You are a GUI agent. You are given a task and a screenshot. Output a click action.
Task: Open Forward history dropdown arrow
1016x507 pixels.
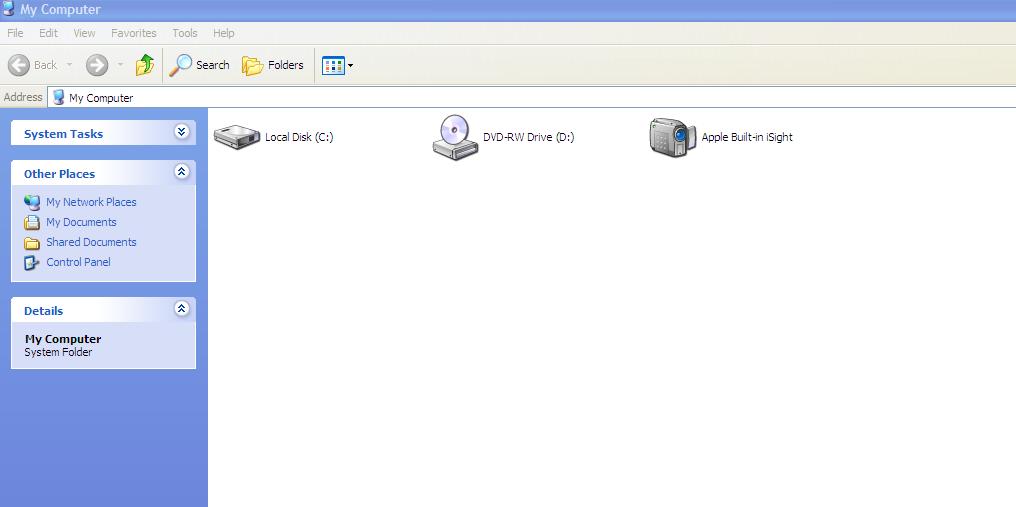tap(121, 65)
